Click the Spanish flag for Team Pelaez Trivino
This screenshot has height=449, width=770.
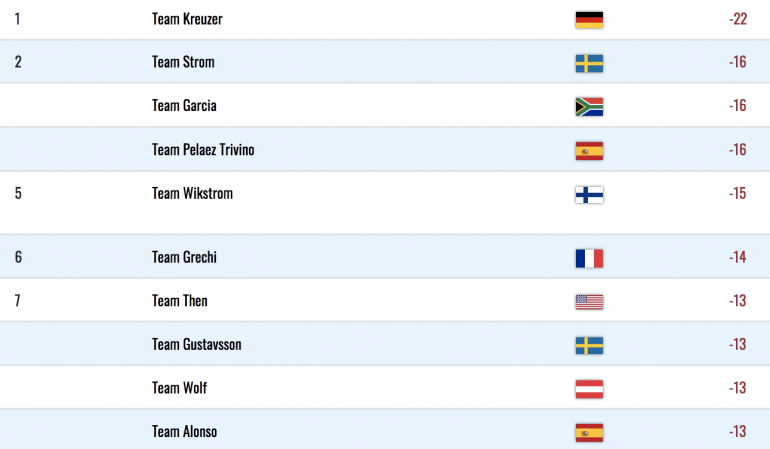tap(589, 151)
